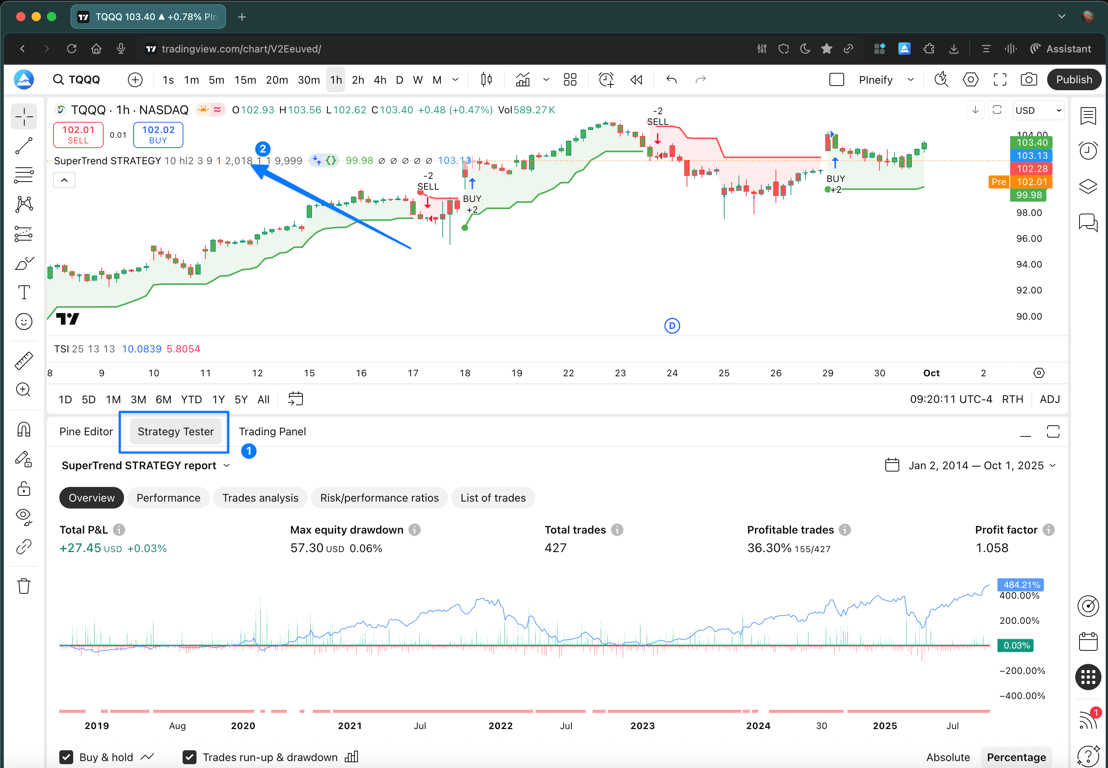Open the indicators menu icon
This screenshot has height=768, width=1108.
tap(523, 80)
